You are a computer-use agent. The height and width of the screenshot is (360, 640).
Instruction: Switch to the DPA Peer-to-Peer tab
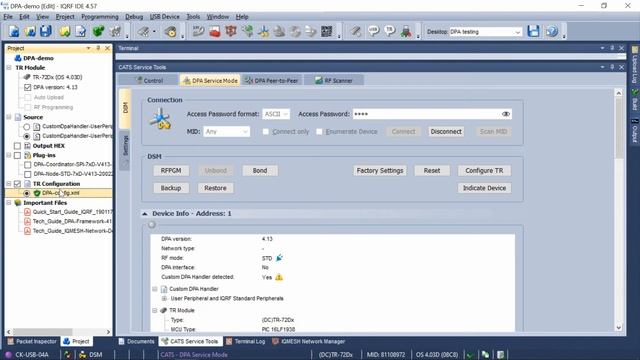click(271, 80)
